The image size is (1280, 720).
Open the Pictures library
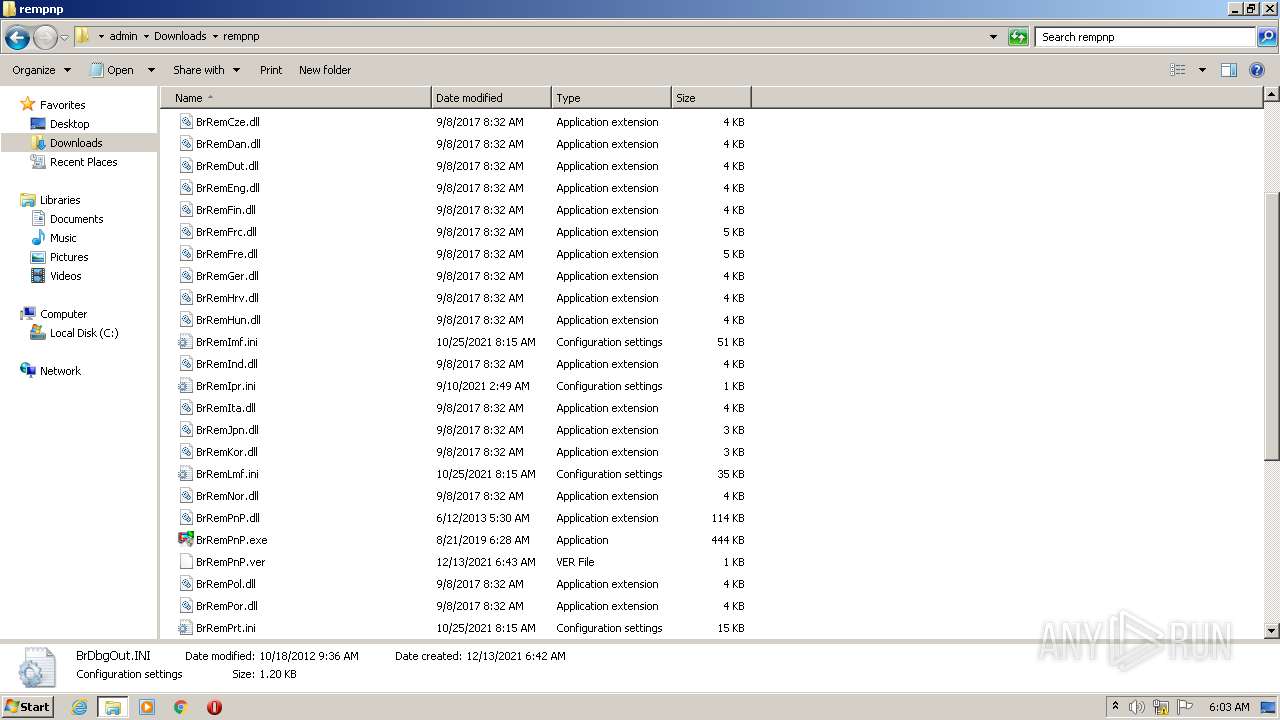pyautogui.click(x=69, y=257)
